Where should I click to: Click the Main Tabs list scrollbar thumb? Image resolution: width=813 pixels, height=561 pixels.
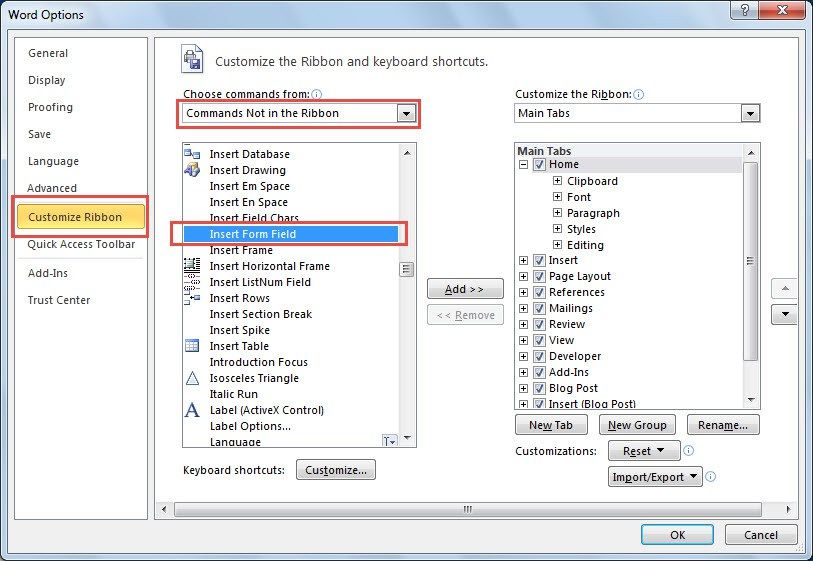pos(750,261)
